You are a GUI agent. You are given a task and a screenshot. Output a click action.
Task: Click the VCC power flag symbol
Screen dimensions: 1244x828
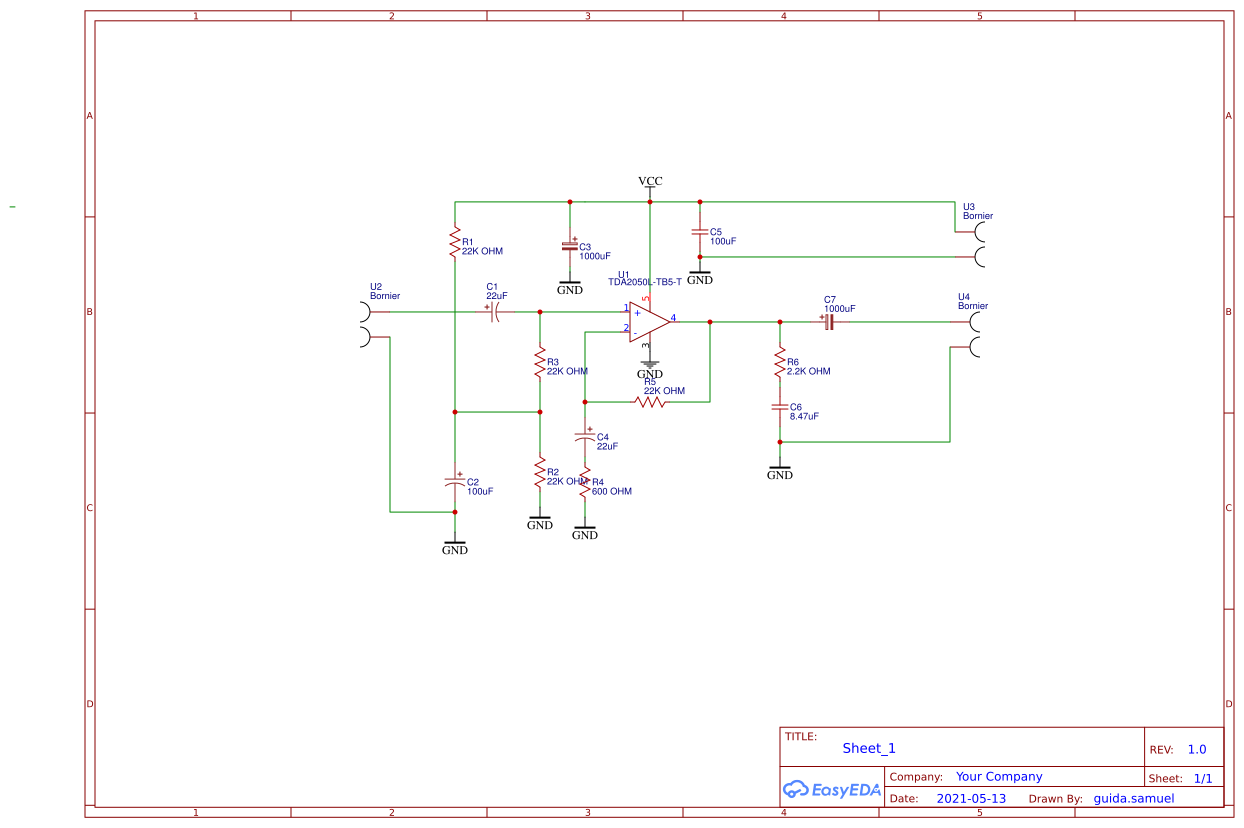click(x=649, y=185)
